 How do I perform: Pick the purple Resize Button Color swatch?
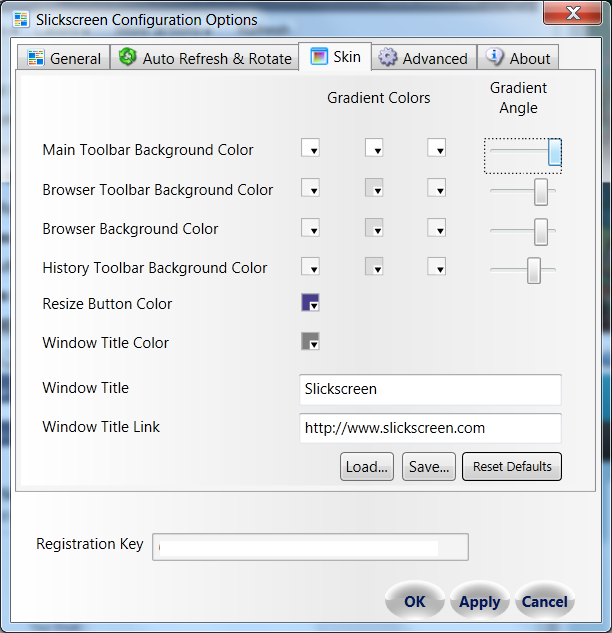pyautogui.click(x=310, y=302)
